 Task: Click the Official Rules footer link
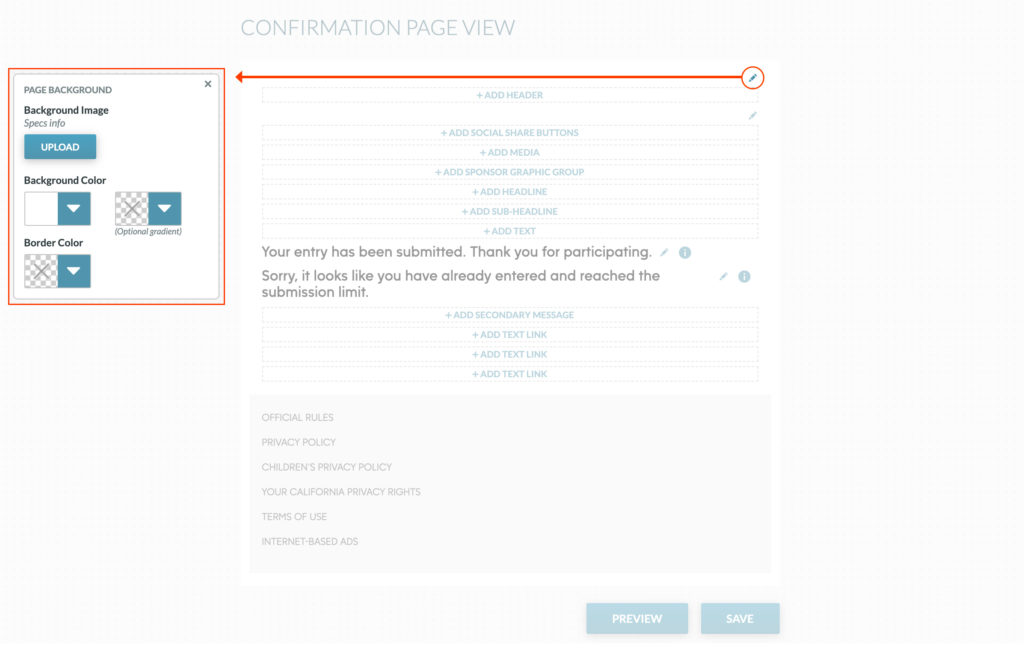(297, 417)
